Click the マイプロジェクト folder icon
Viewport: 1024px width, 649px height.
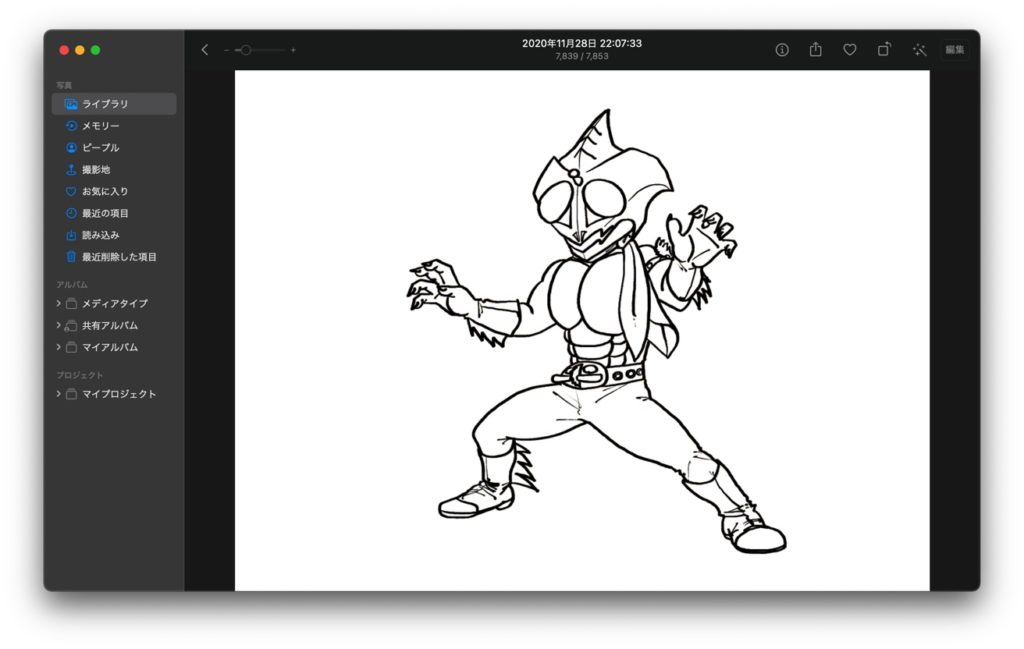[71, 394]
